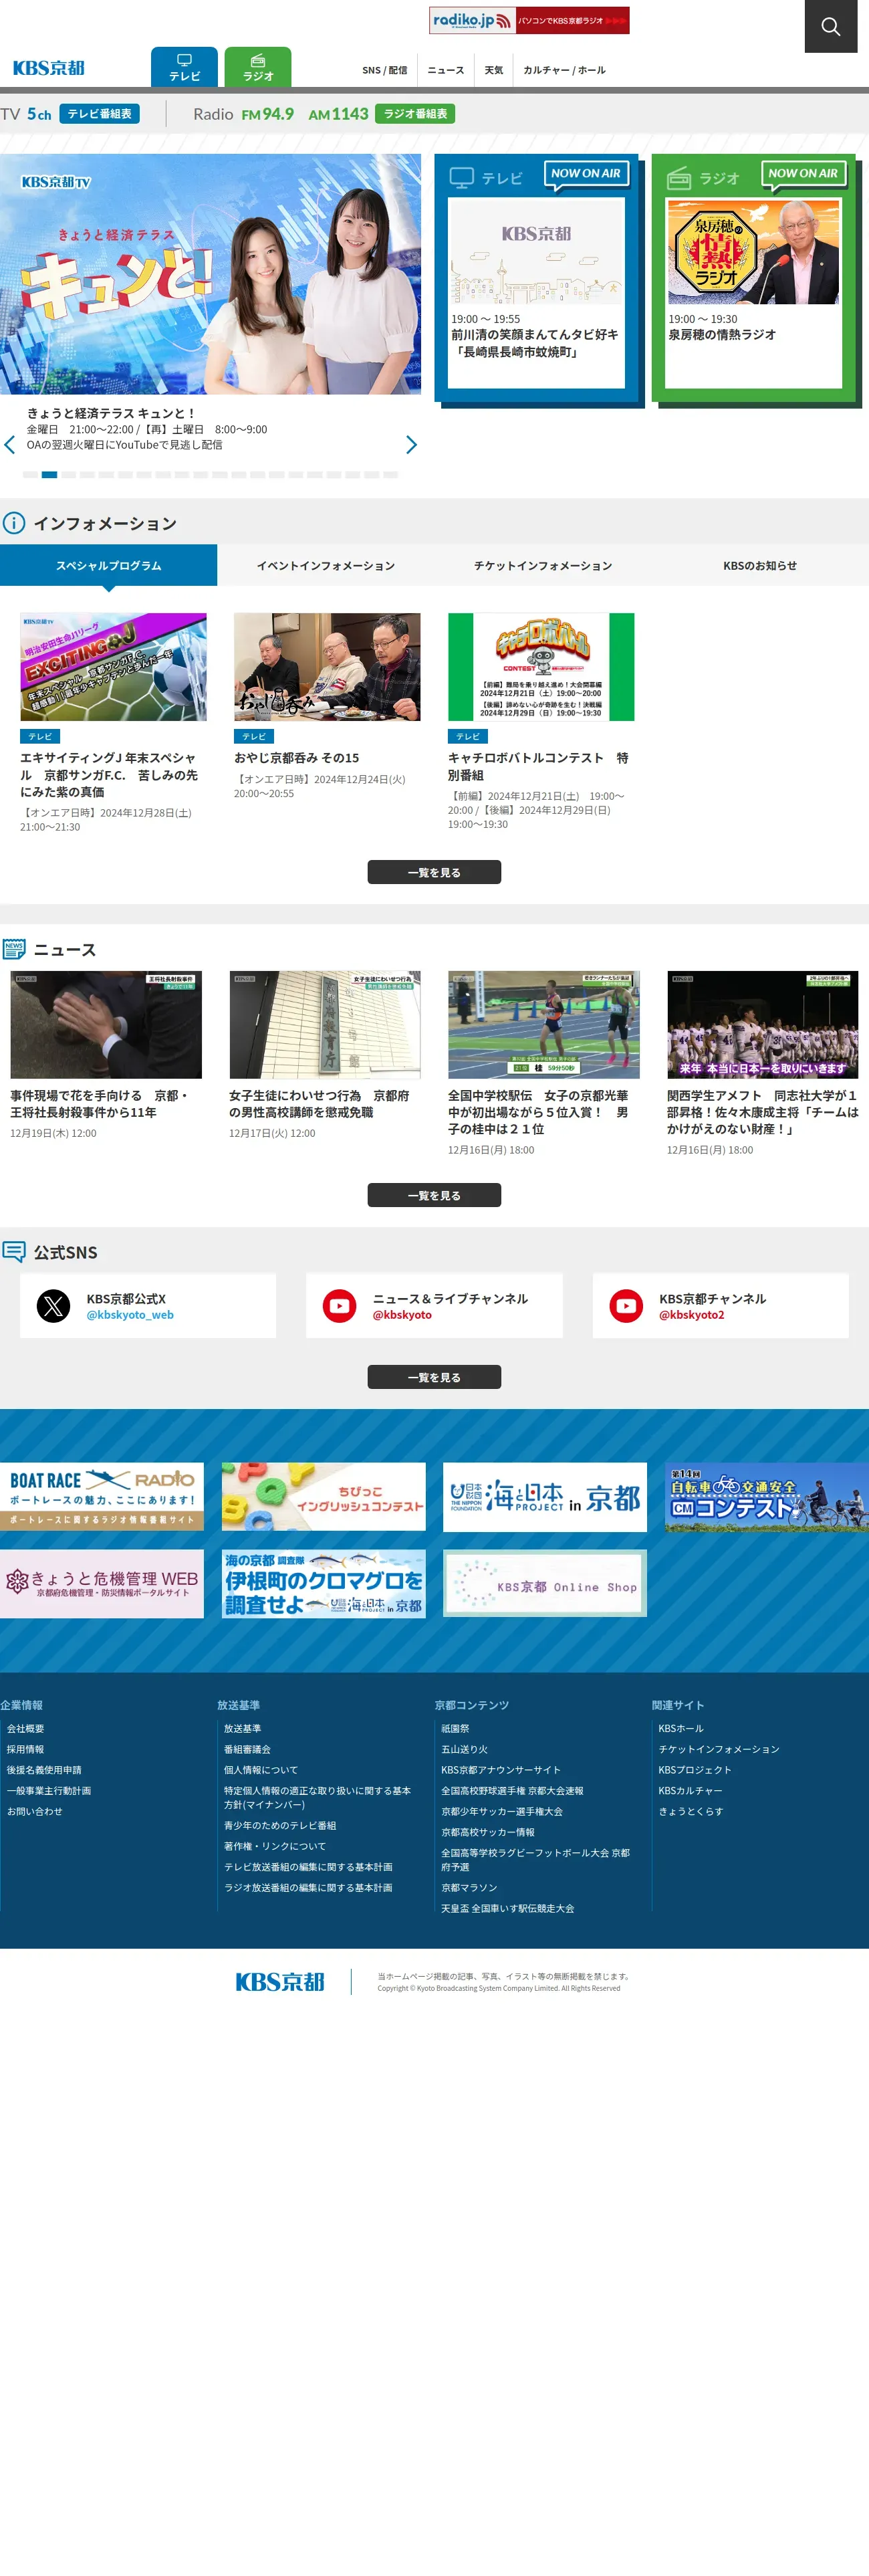The image size is (869, 2576).
Task: Click the footer KBS京都 logo
Action: point(280,1982)
